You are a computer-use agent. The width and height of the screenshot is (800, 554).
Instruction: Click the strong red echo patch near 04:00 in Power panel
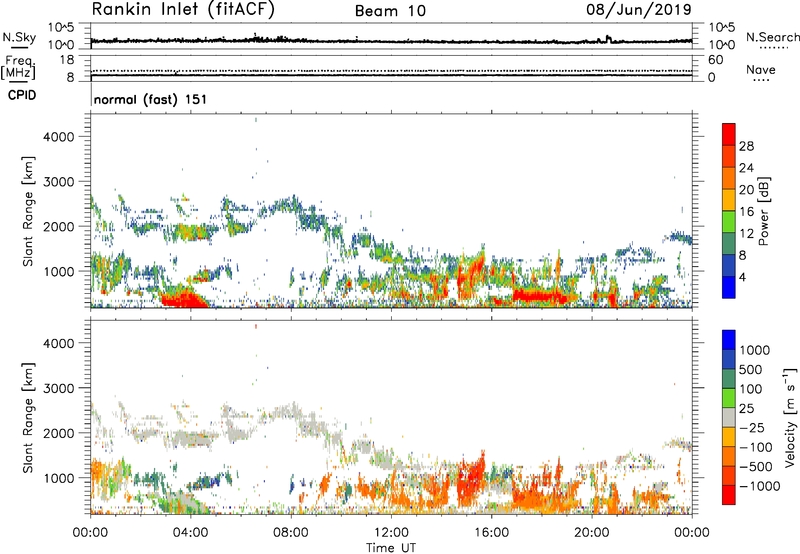pyautogui.click(x=184, y=298)
